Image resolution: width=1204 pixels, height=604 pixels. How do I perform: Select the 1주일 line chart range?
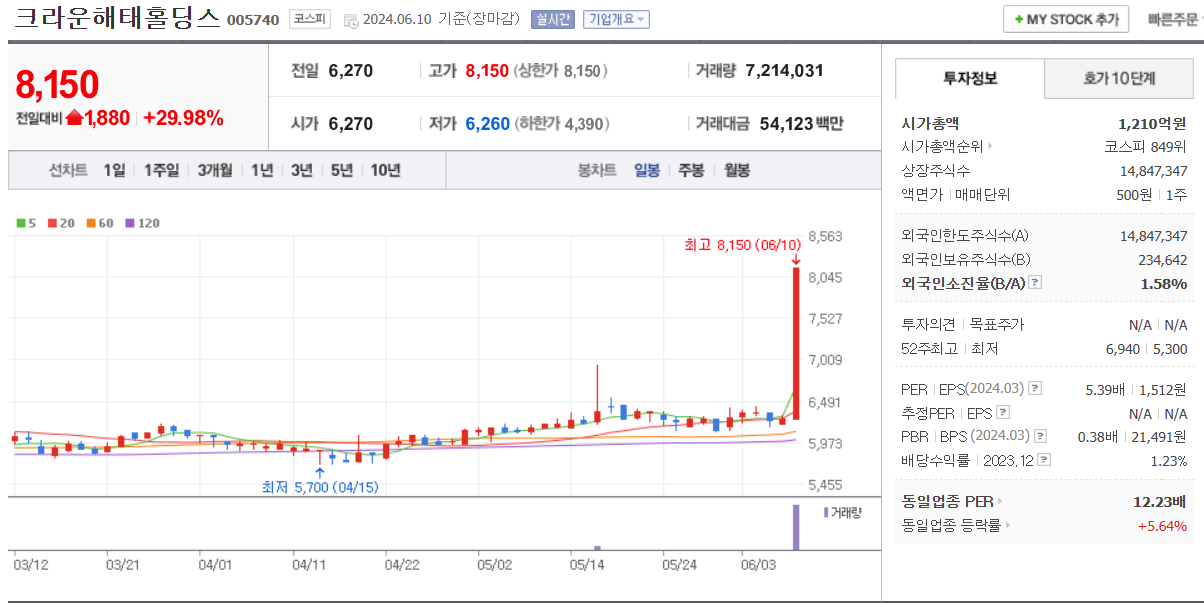161,170
